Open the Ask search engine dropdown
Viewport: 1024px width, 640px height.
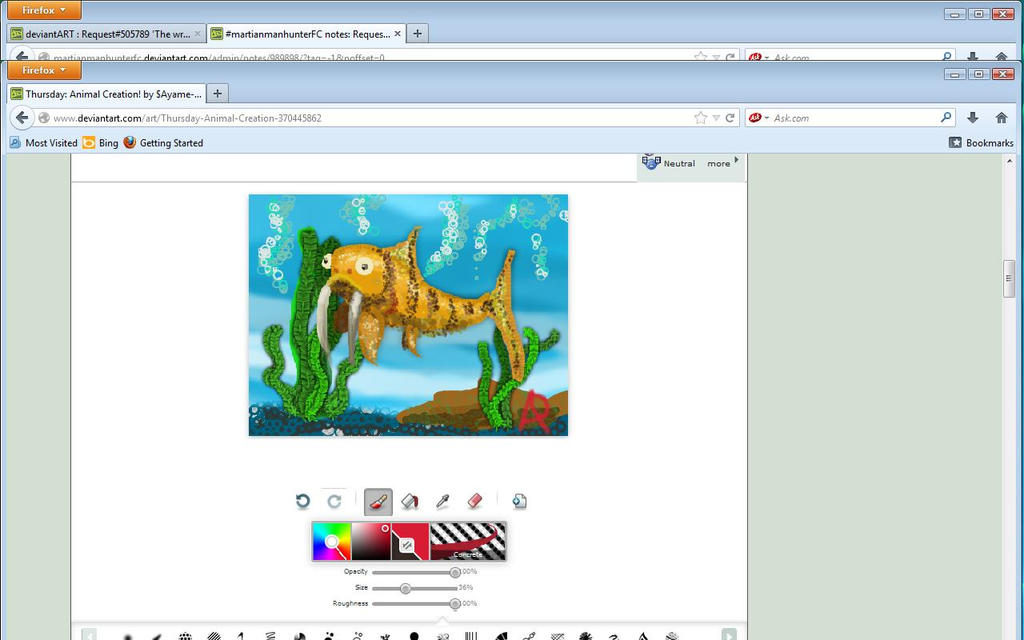pos(758,118)
